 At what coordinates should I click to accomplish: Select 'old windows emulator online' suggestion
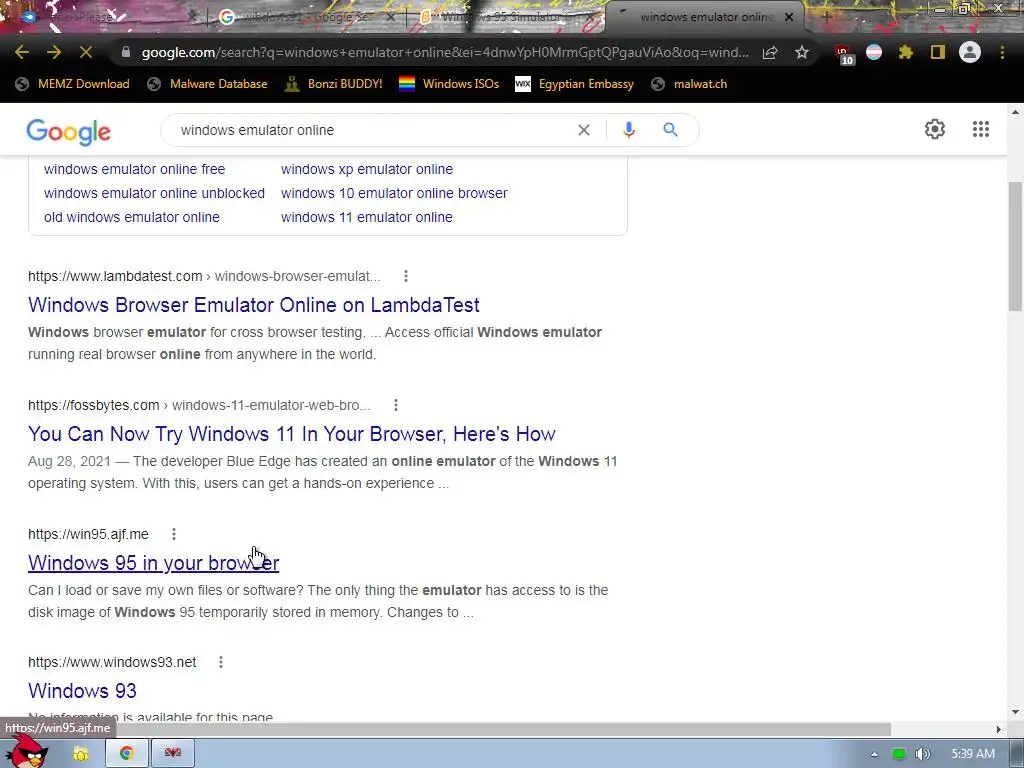coord(131,217)
